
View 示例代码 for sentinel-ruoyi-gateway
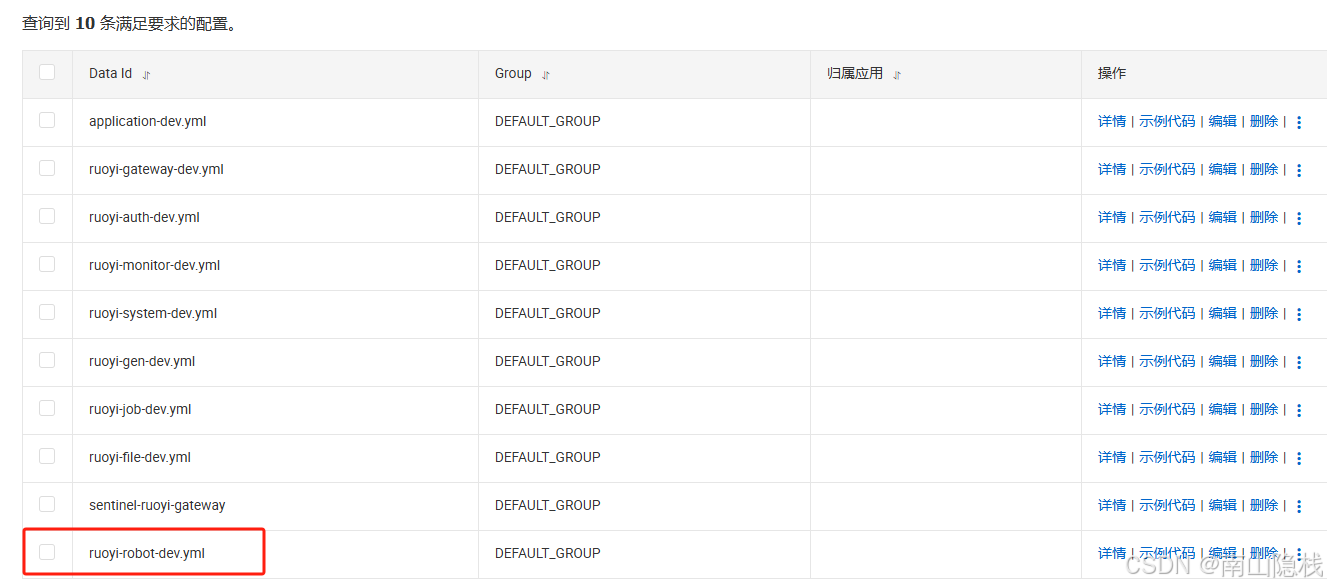pyautogui.click(x=1167, y=505)
